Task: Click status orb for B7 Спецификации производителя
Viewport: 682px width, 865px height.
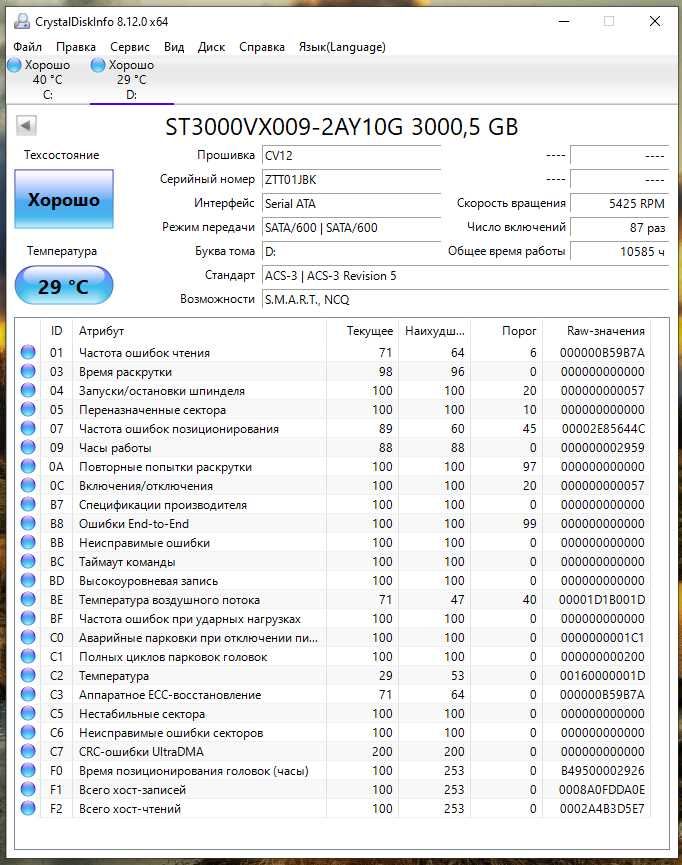Action: coord(28,504)
